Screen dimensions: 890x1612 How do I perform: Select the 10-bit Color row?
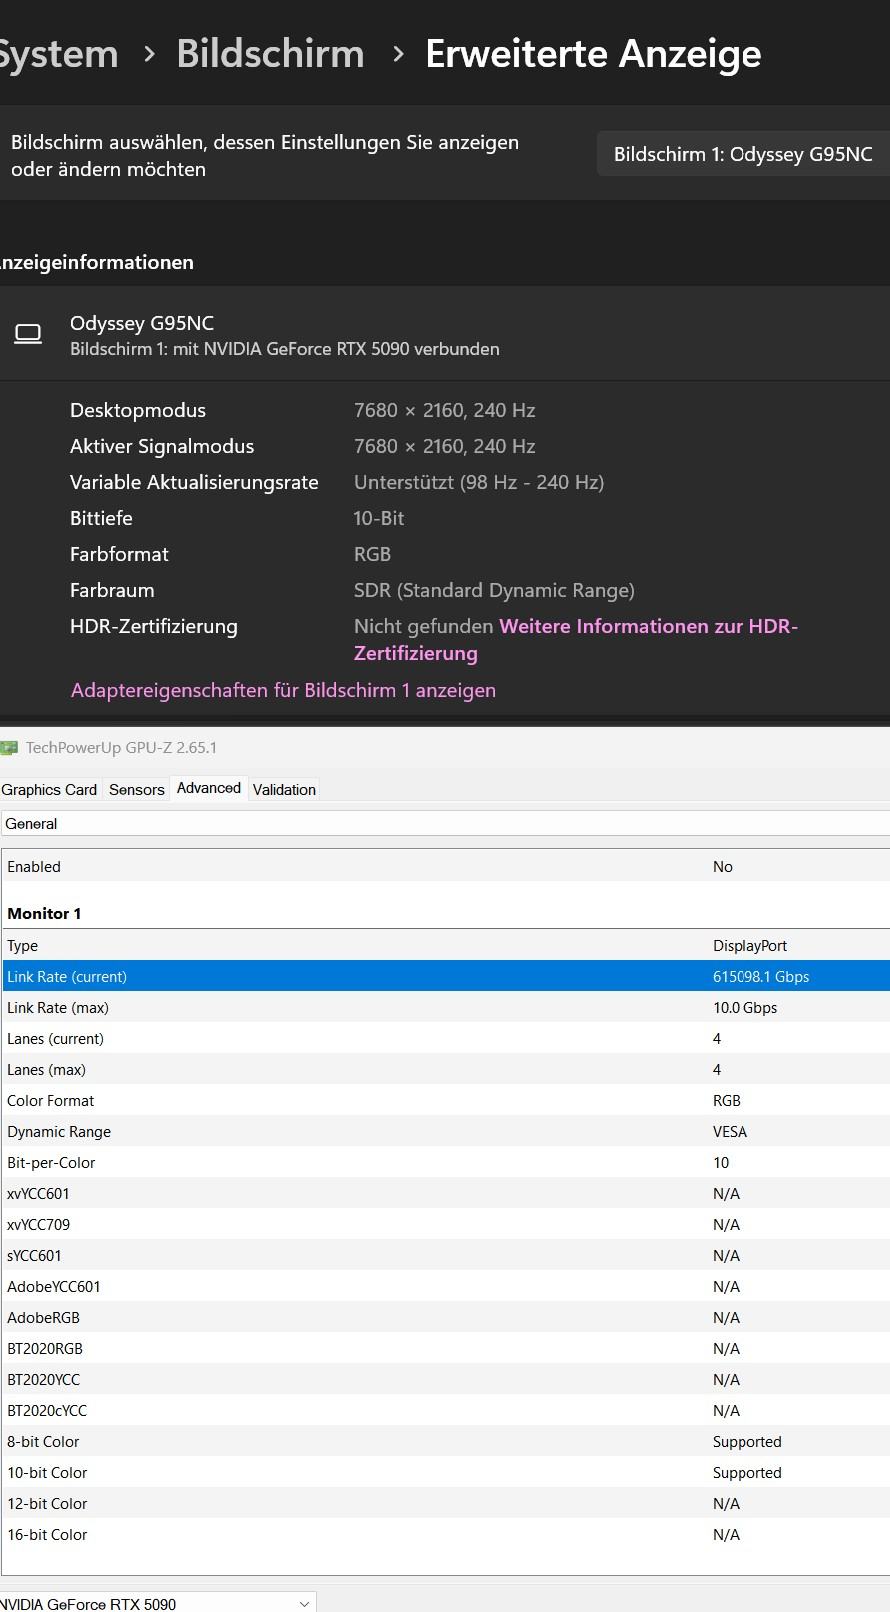coord(445,1472)
